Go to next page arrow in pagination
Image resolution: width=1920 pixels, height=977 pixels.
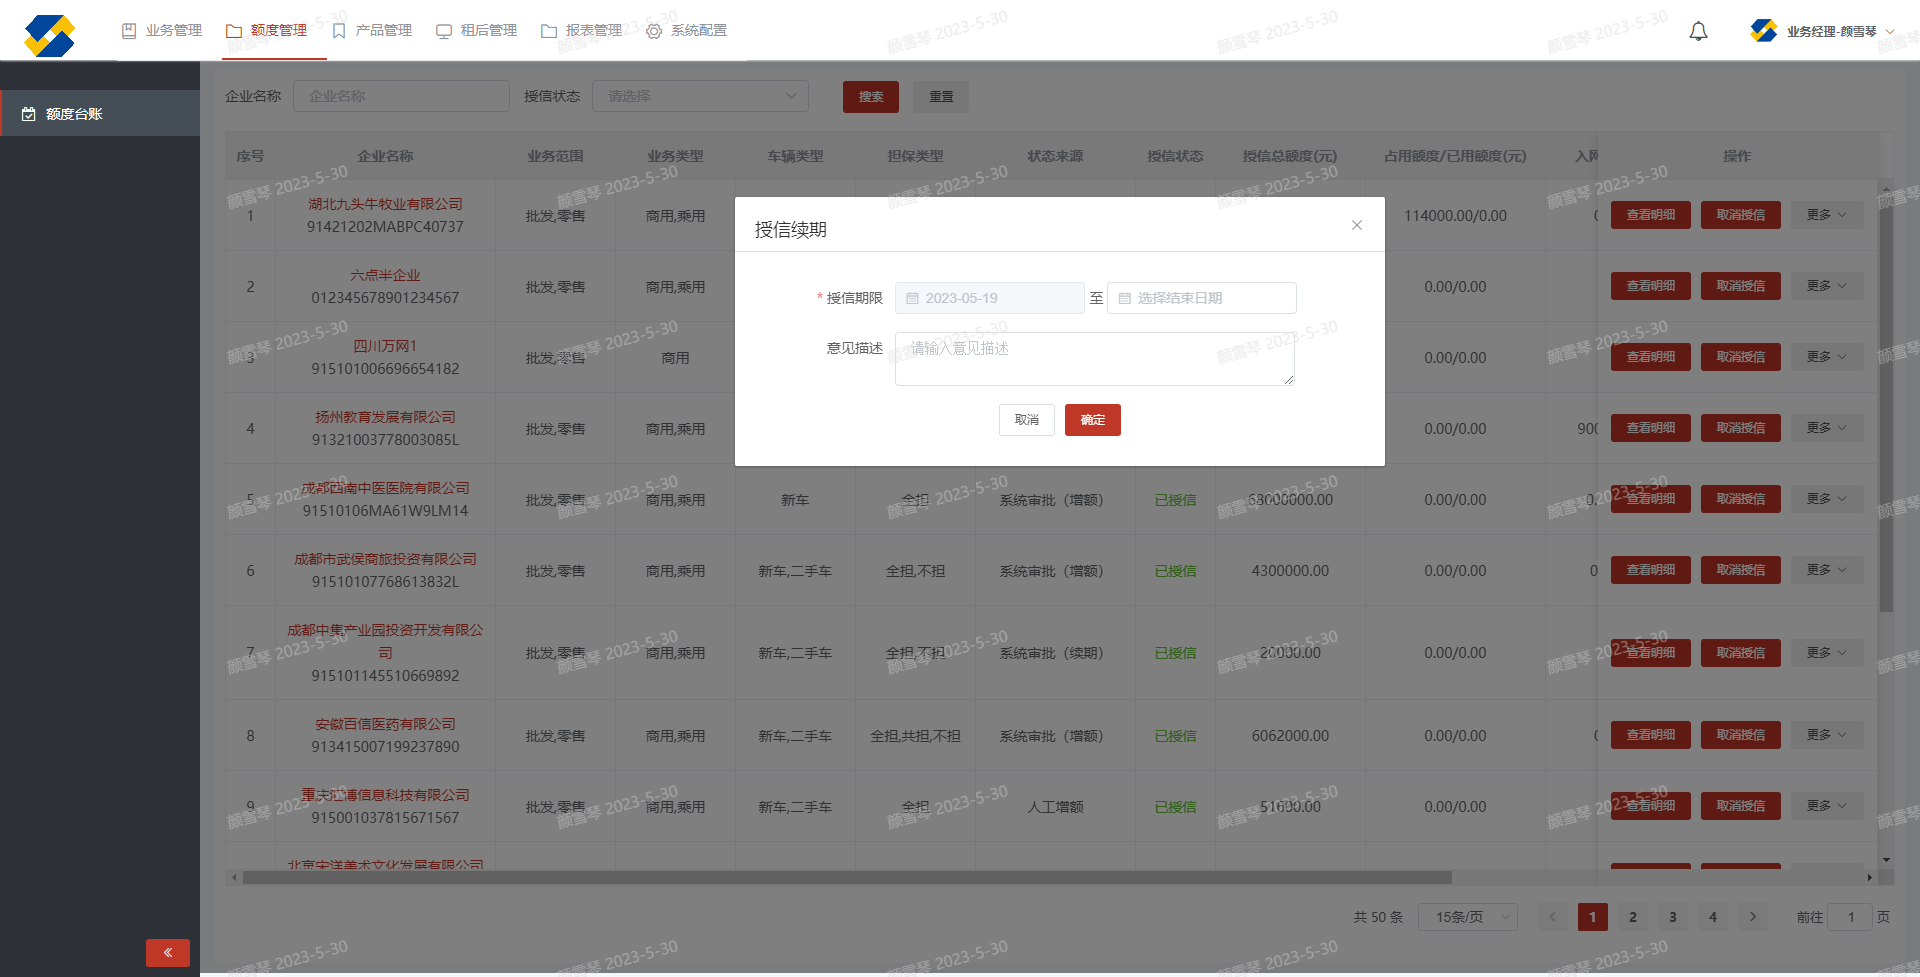point(1752,916)
